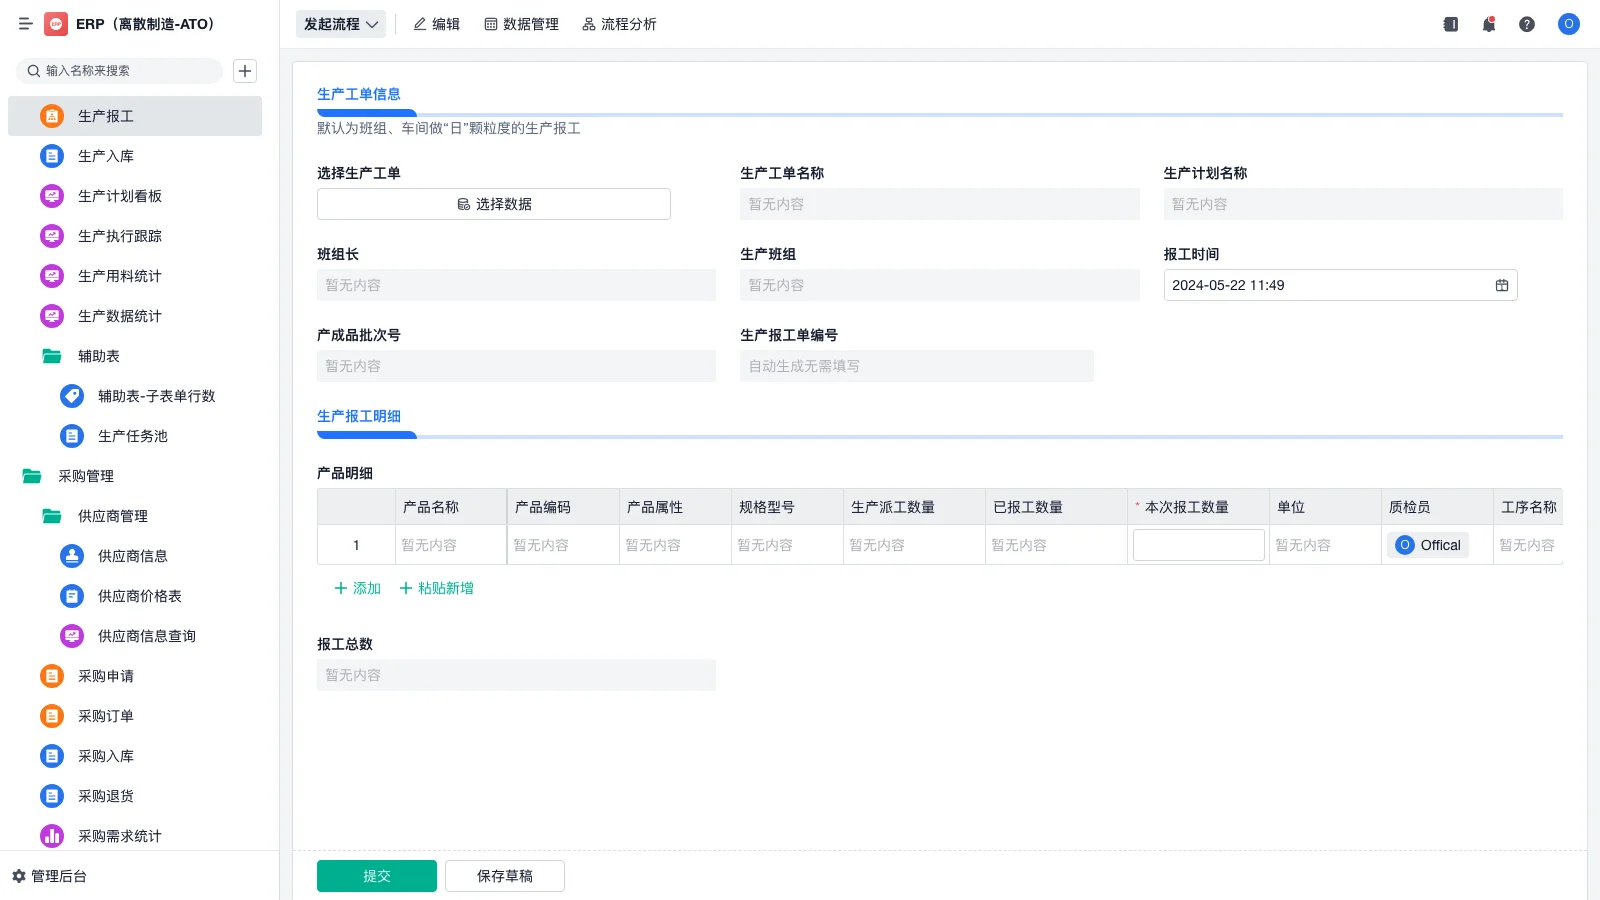Expand the 辅助表 folder

click(98, 356)
